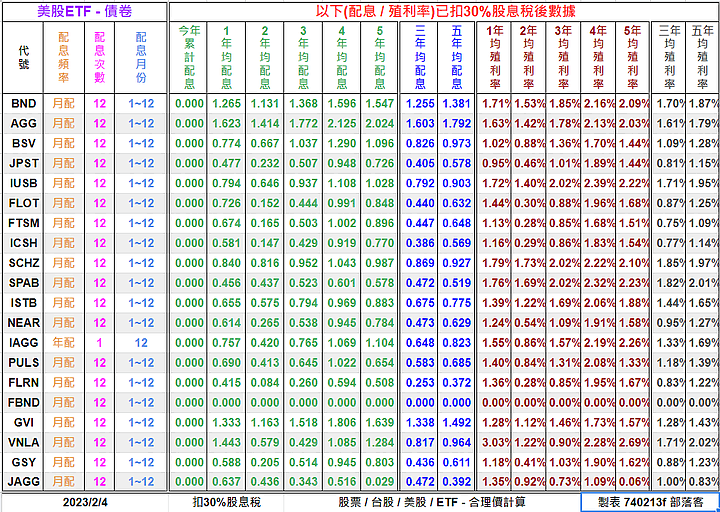Click the 配息次數 column header

[100, 57]
